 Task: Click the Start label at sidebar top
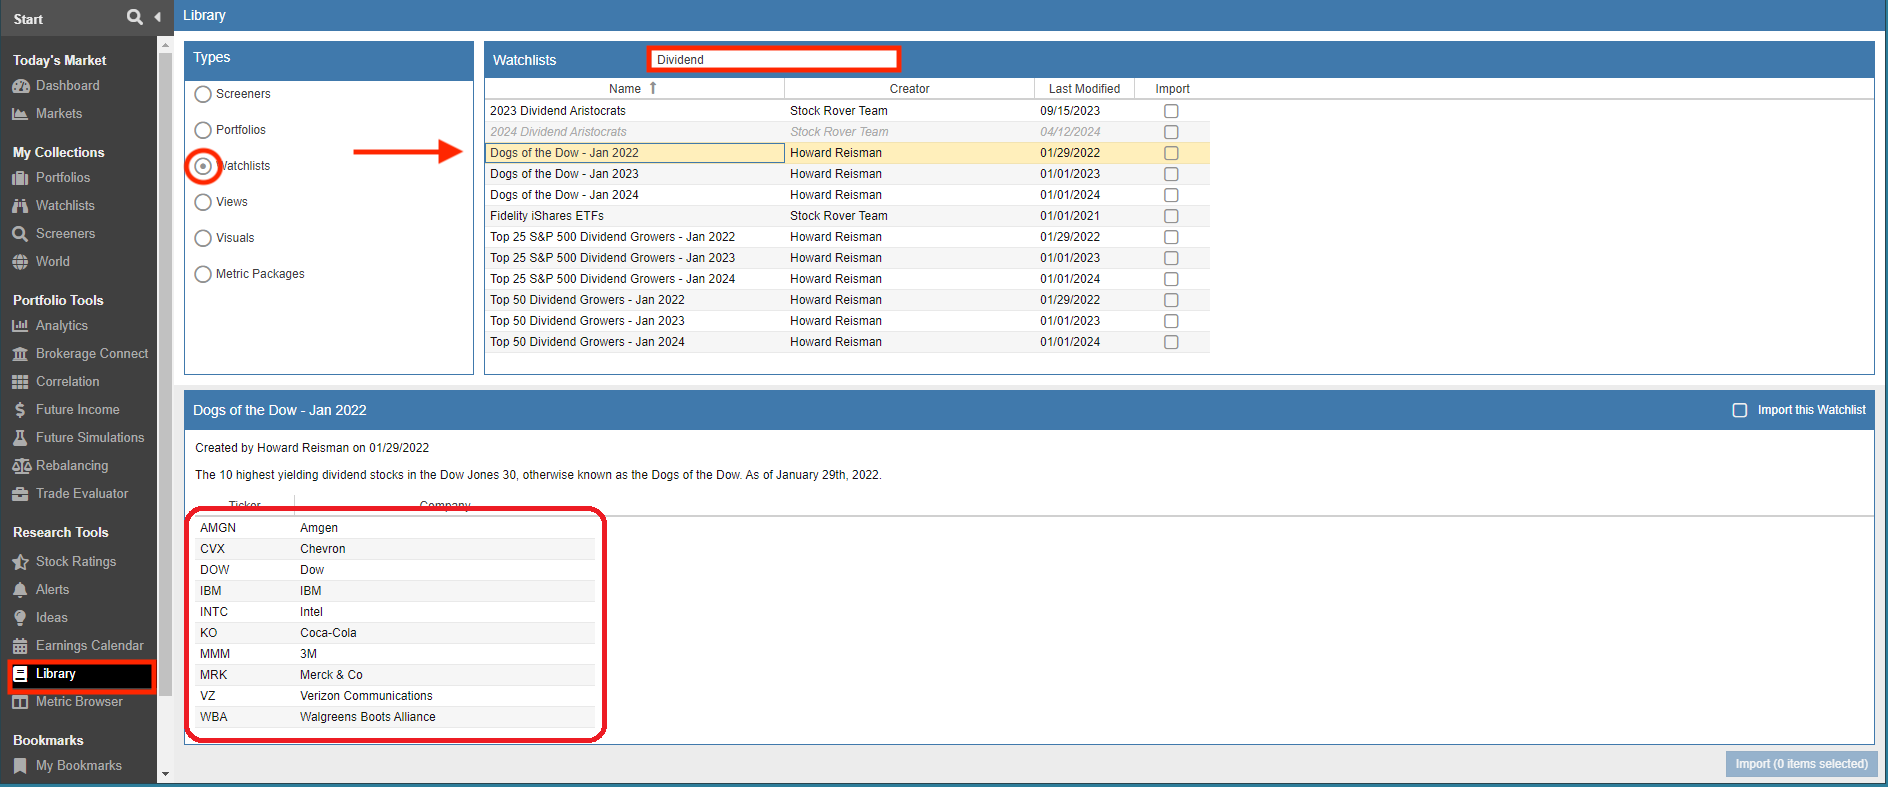tap(28, 19)
